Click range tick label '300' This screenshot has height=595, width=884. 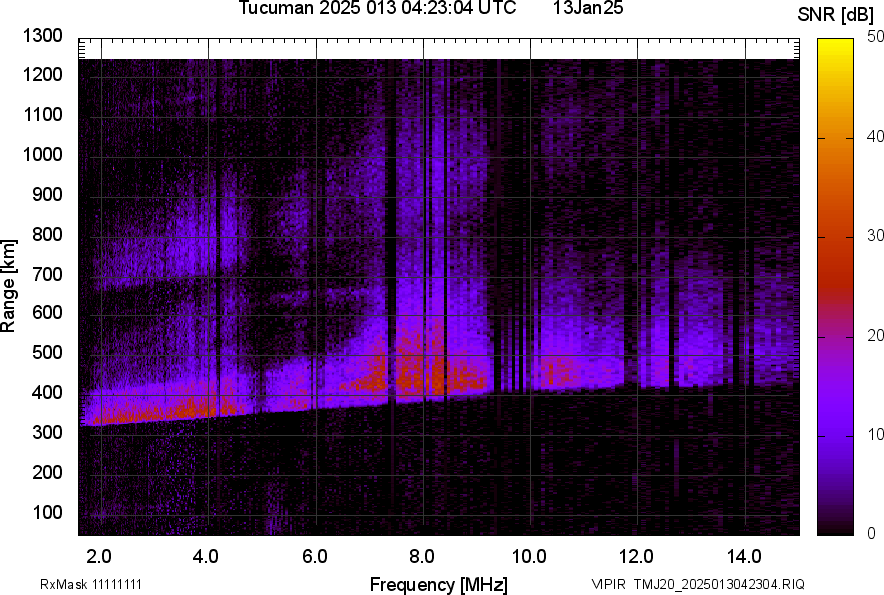point(47,432)
